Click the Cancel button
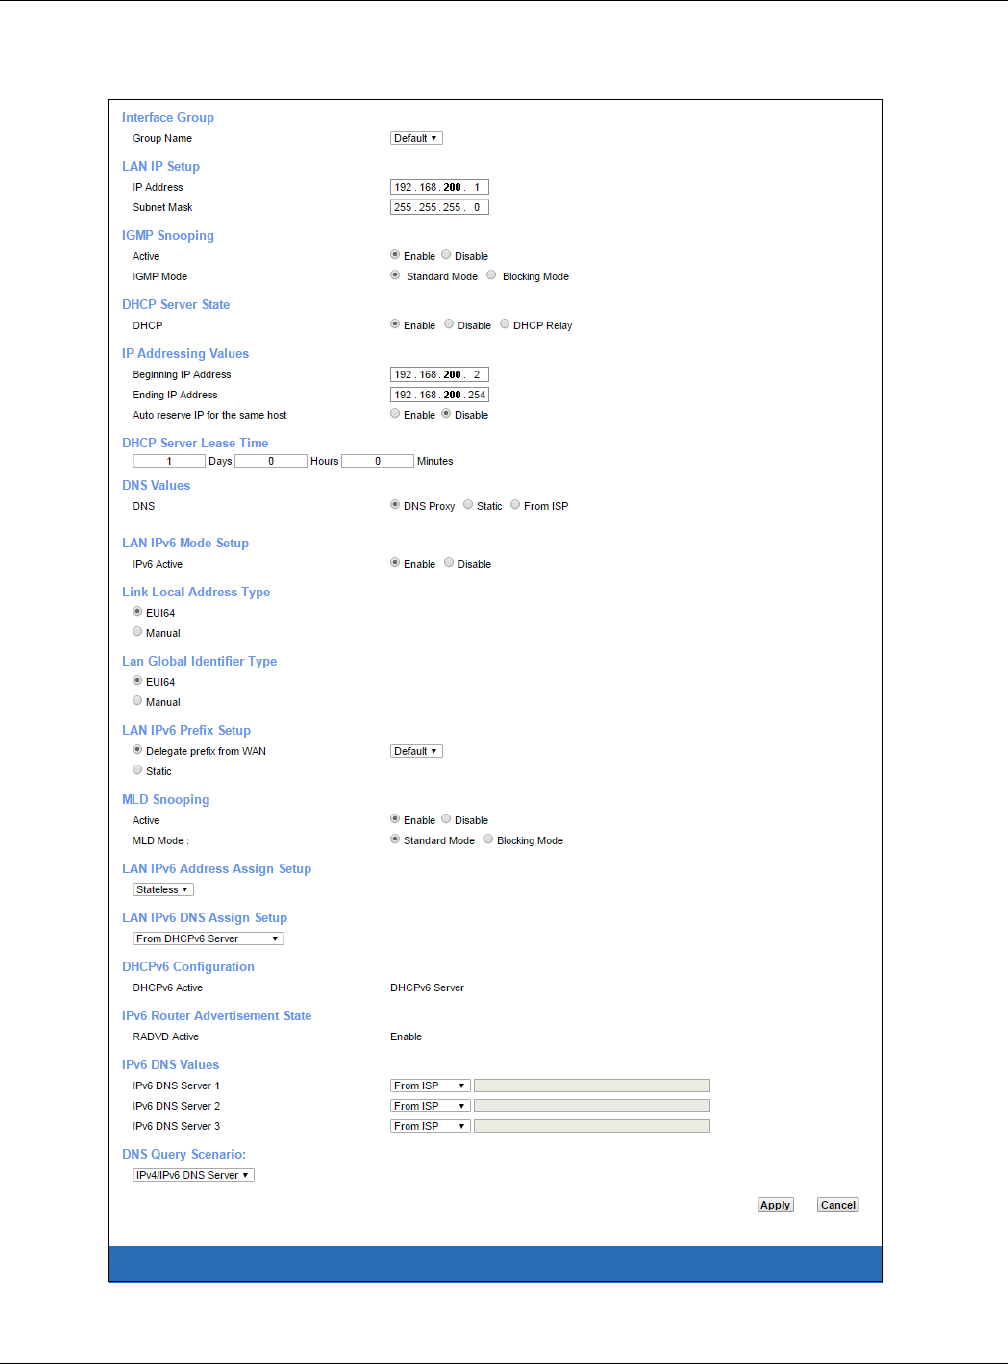Screen dimensions: 1008x1364 click(x=838, y=1205)
